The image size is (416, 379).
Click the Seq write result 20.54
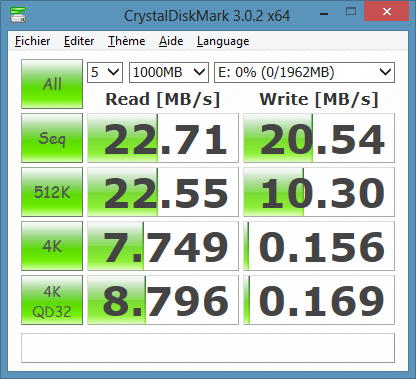click(x=319, y=138)
